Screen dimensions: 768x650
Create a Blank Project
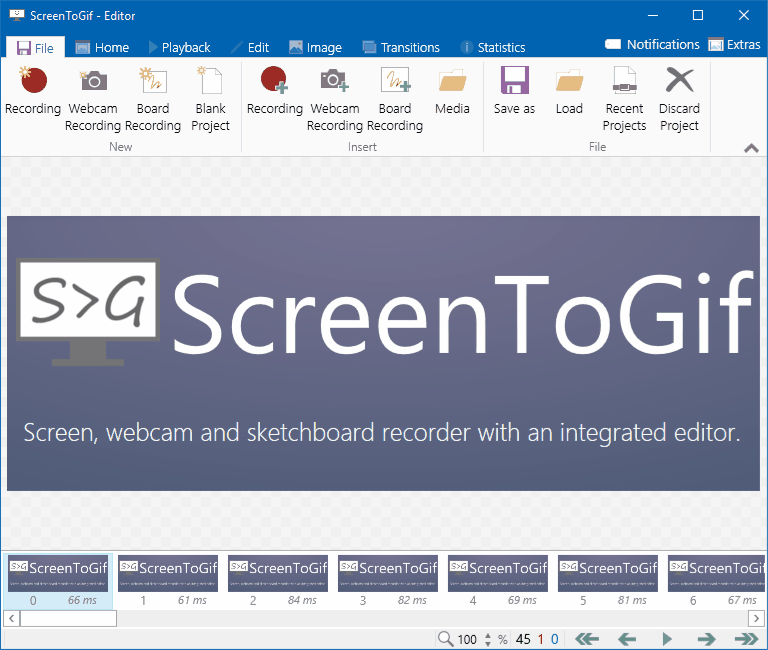pos(210,98)
